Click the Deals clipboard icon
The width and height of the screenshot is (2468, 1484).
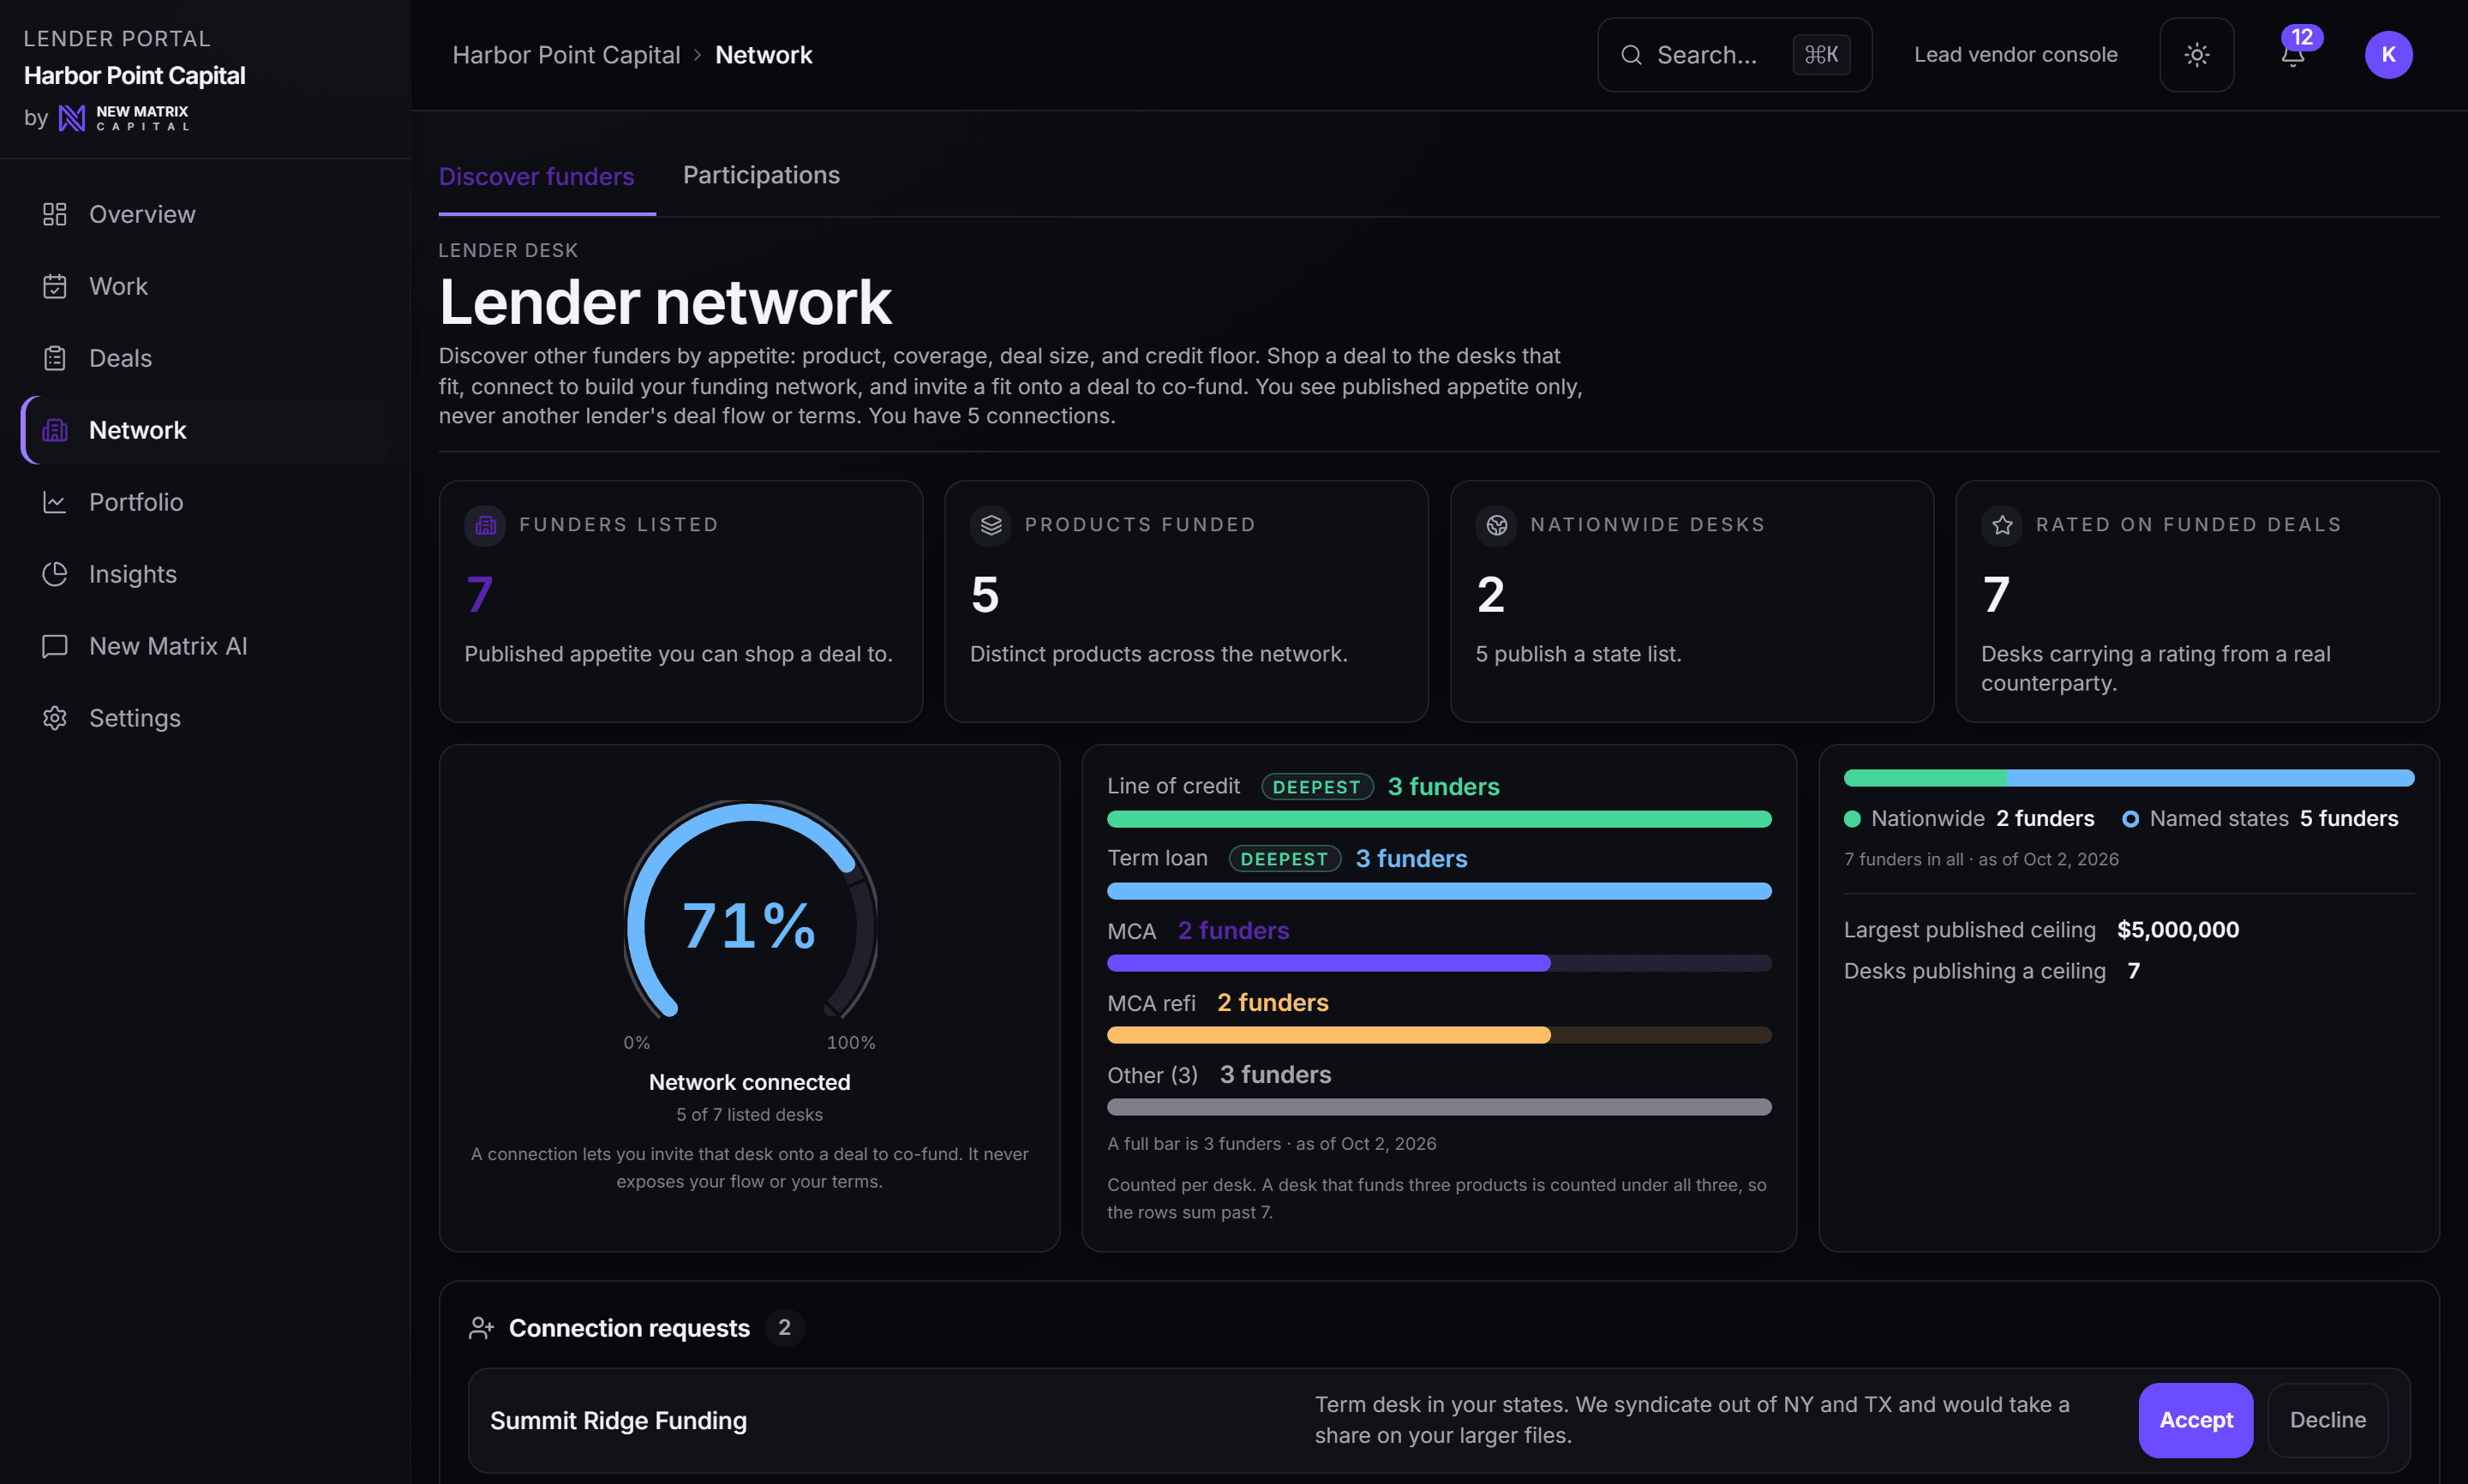pyautogui.click(x=55, y=358)
